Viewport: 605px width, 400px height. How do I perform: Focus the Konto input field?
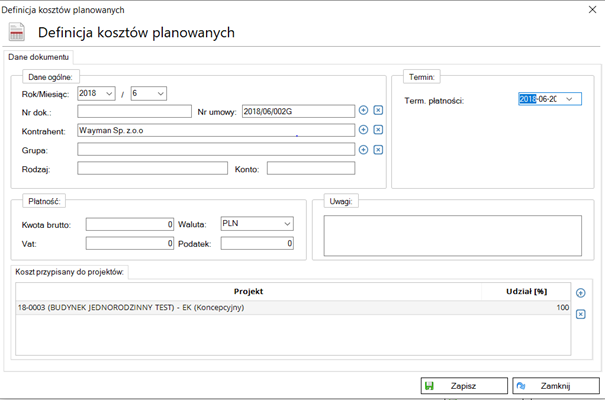[311, 168]
